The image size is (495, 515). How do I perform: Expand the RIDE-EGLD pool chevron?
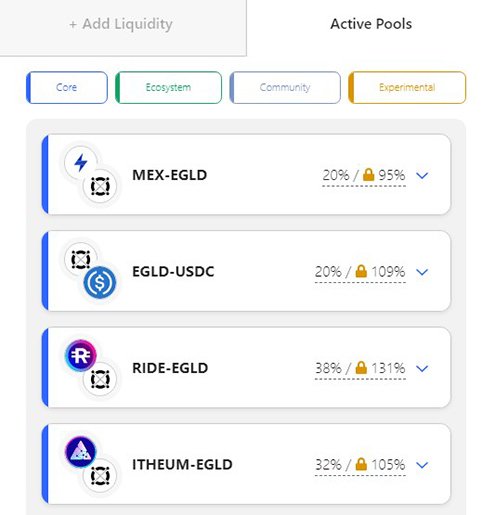tap(422, 368)
